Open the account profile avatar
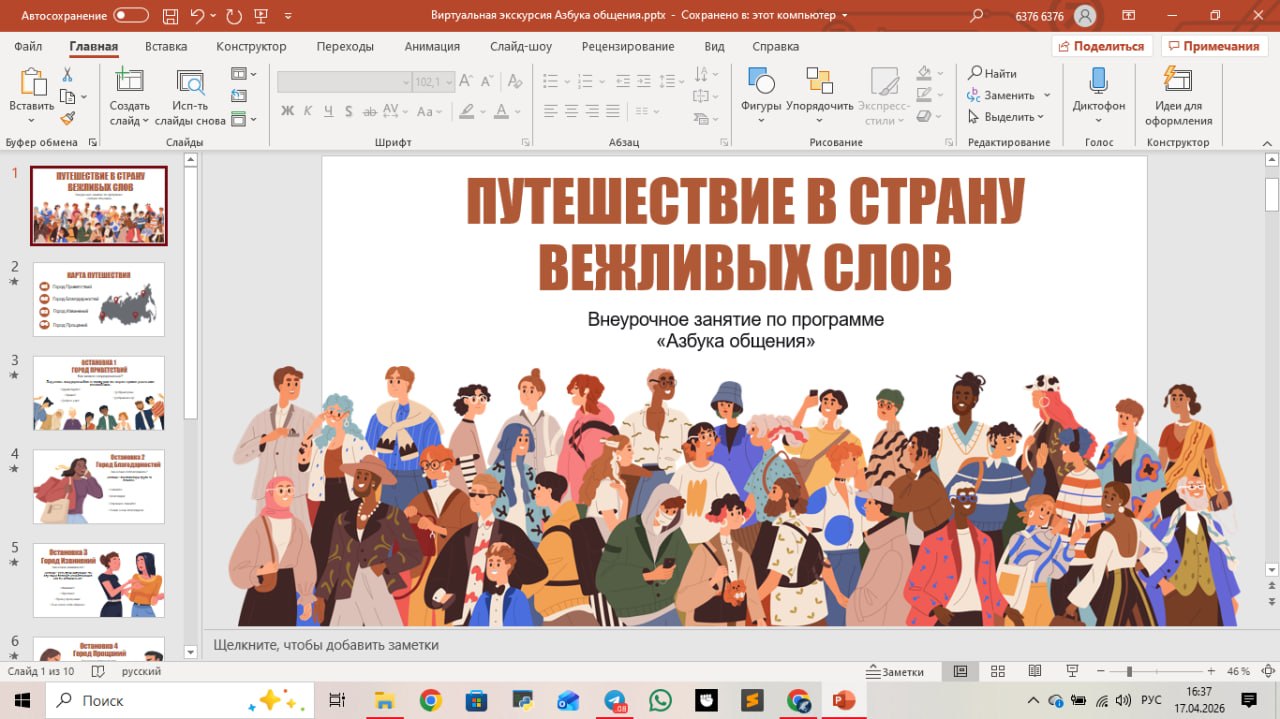 1085,16
